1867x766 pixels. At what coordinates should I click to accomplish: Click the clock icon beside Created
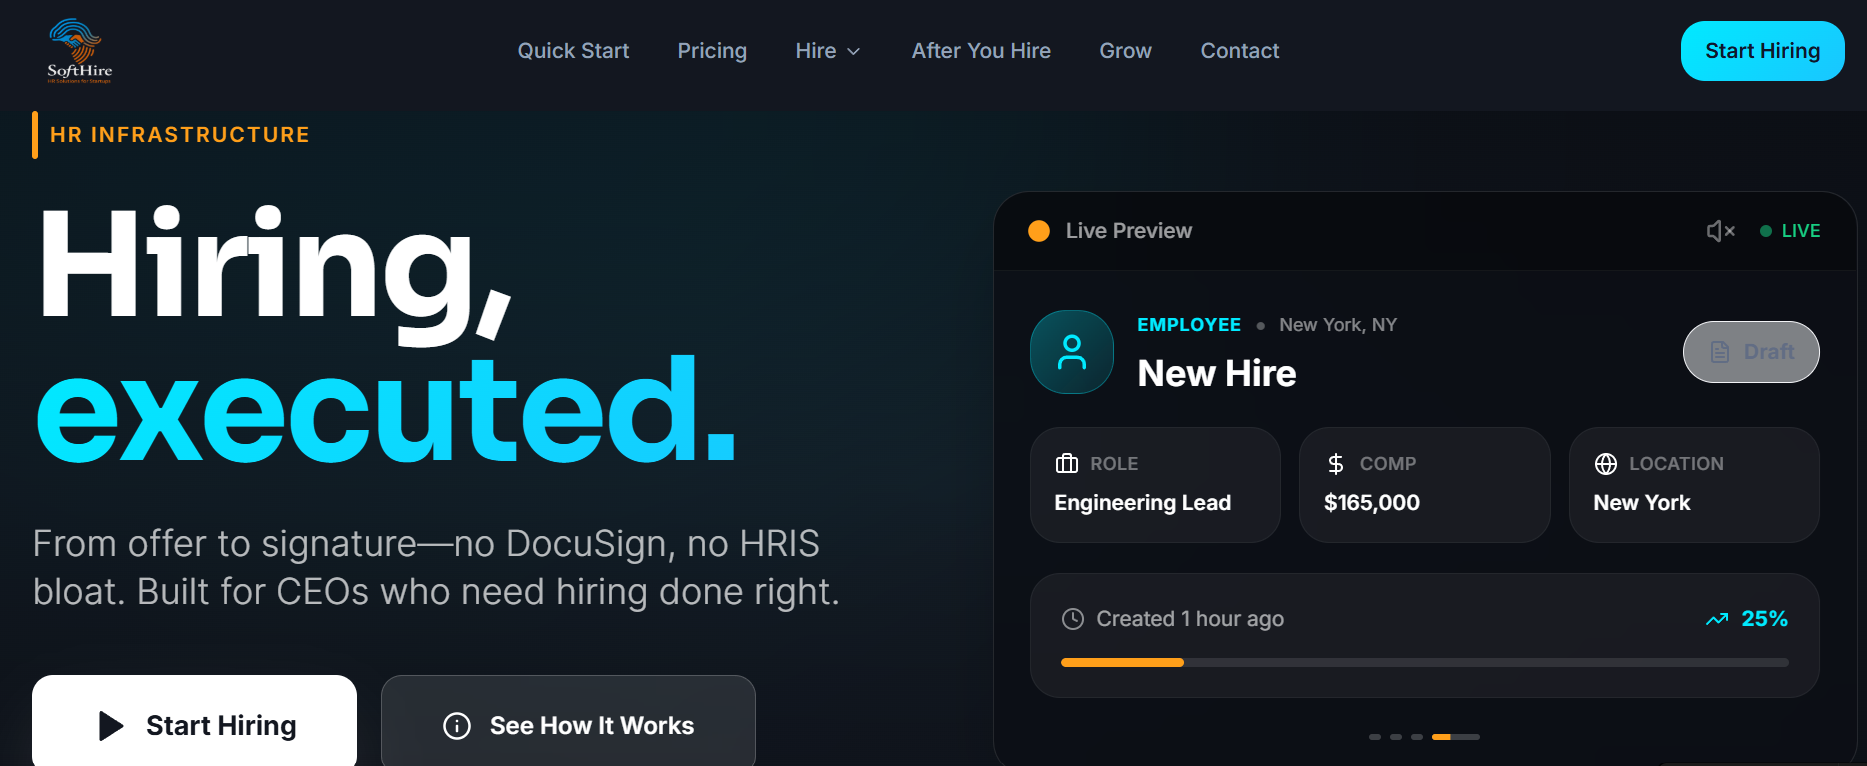(1072, 619)
